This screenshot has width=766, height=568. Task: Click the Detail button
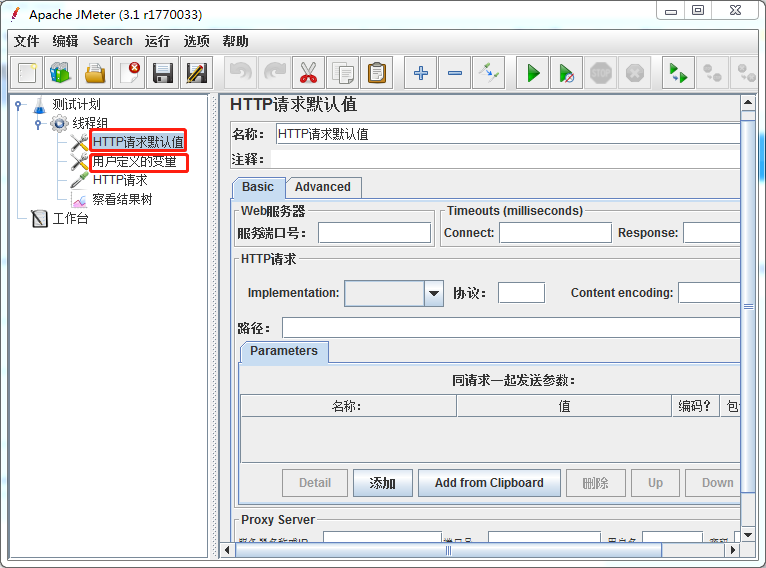tap(315, 484)
